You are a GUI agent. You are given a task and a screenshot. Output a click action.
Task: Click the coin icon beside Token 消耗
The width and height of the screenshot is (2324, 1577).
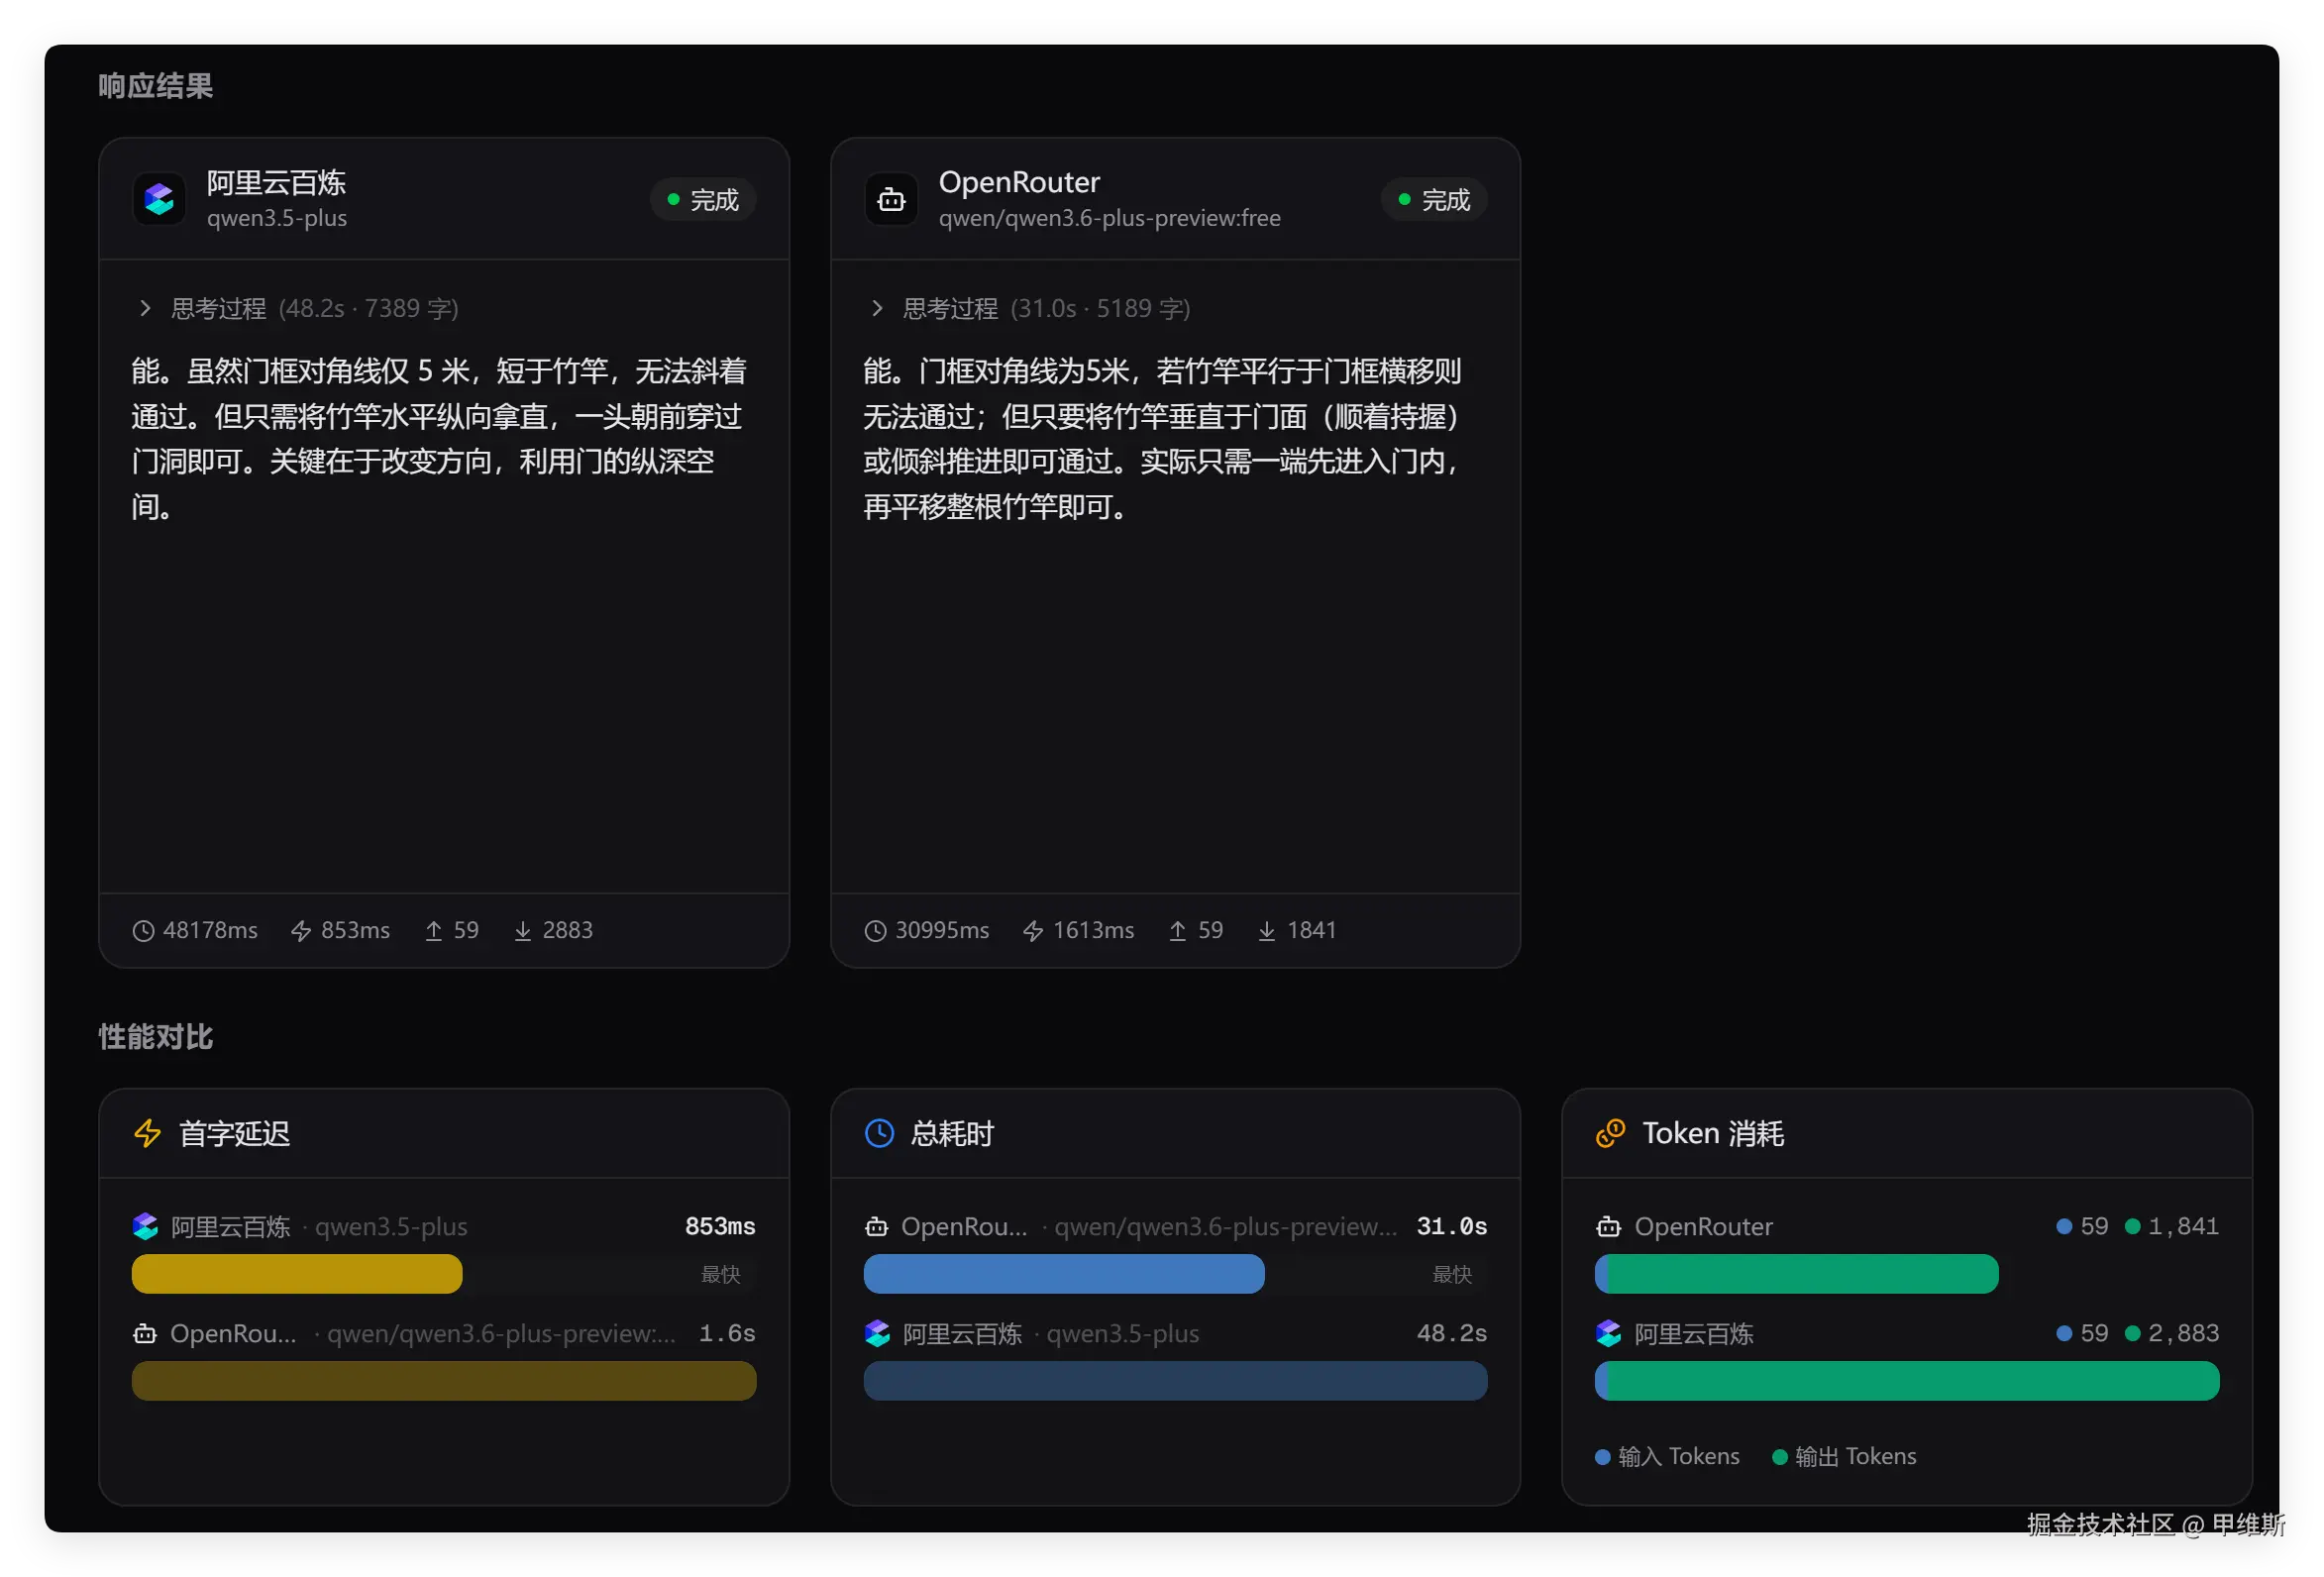point(1610,1133)
